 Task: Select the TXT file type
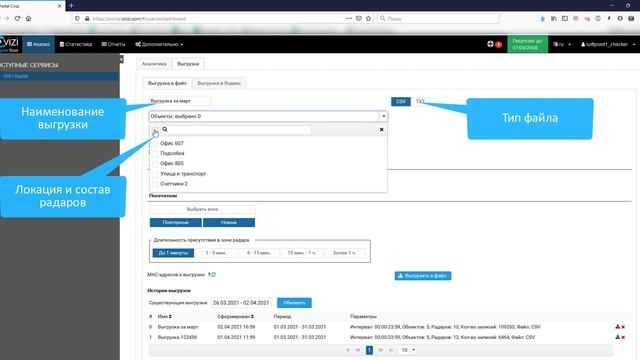pos(420,101)
